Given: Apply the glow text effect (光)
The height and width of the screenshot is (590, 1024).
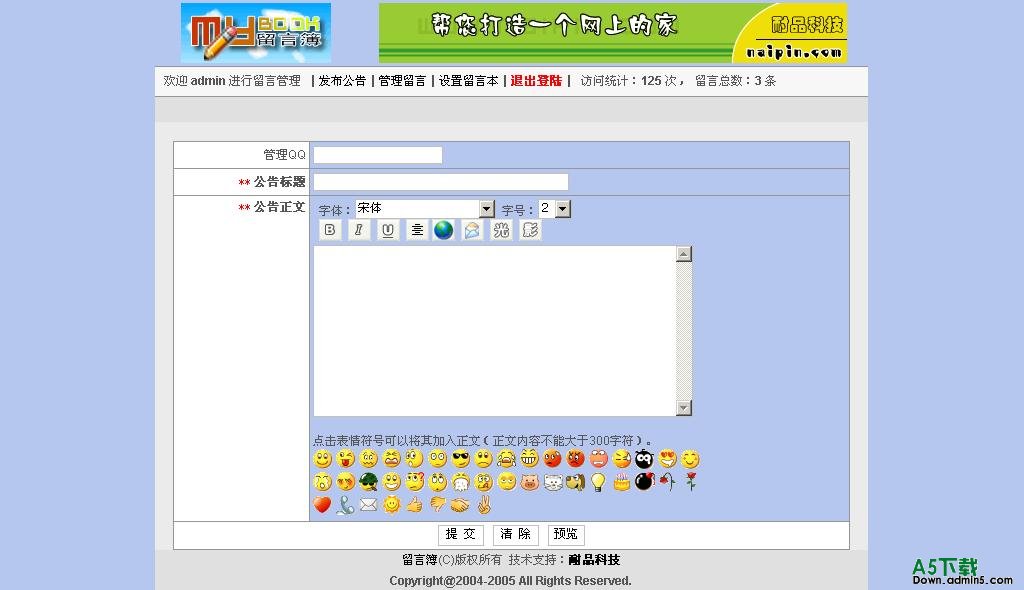Looking at the screenshot, I should click(x=501, y=230).
